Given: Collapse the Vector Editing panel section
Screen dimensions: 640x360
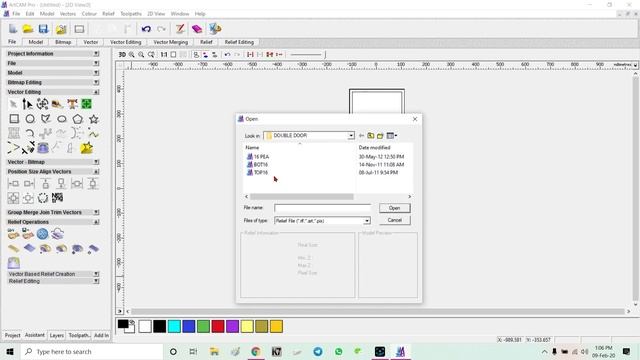Looking at the screenshot, I should (96, 92).
